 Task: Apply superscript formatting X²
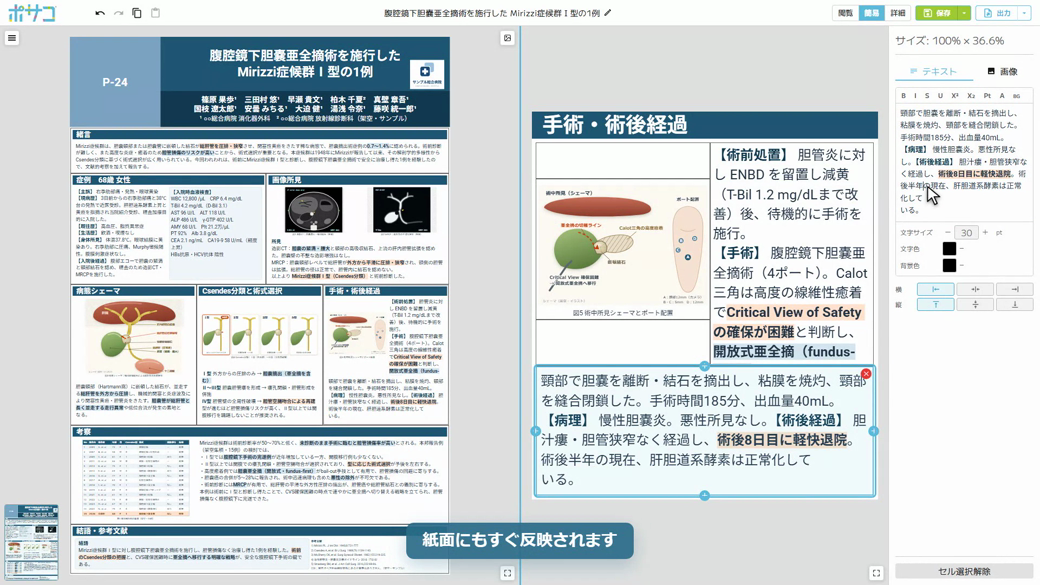(x=955, y=96)
